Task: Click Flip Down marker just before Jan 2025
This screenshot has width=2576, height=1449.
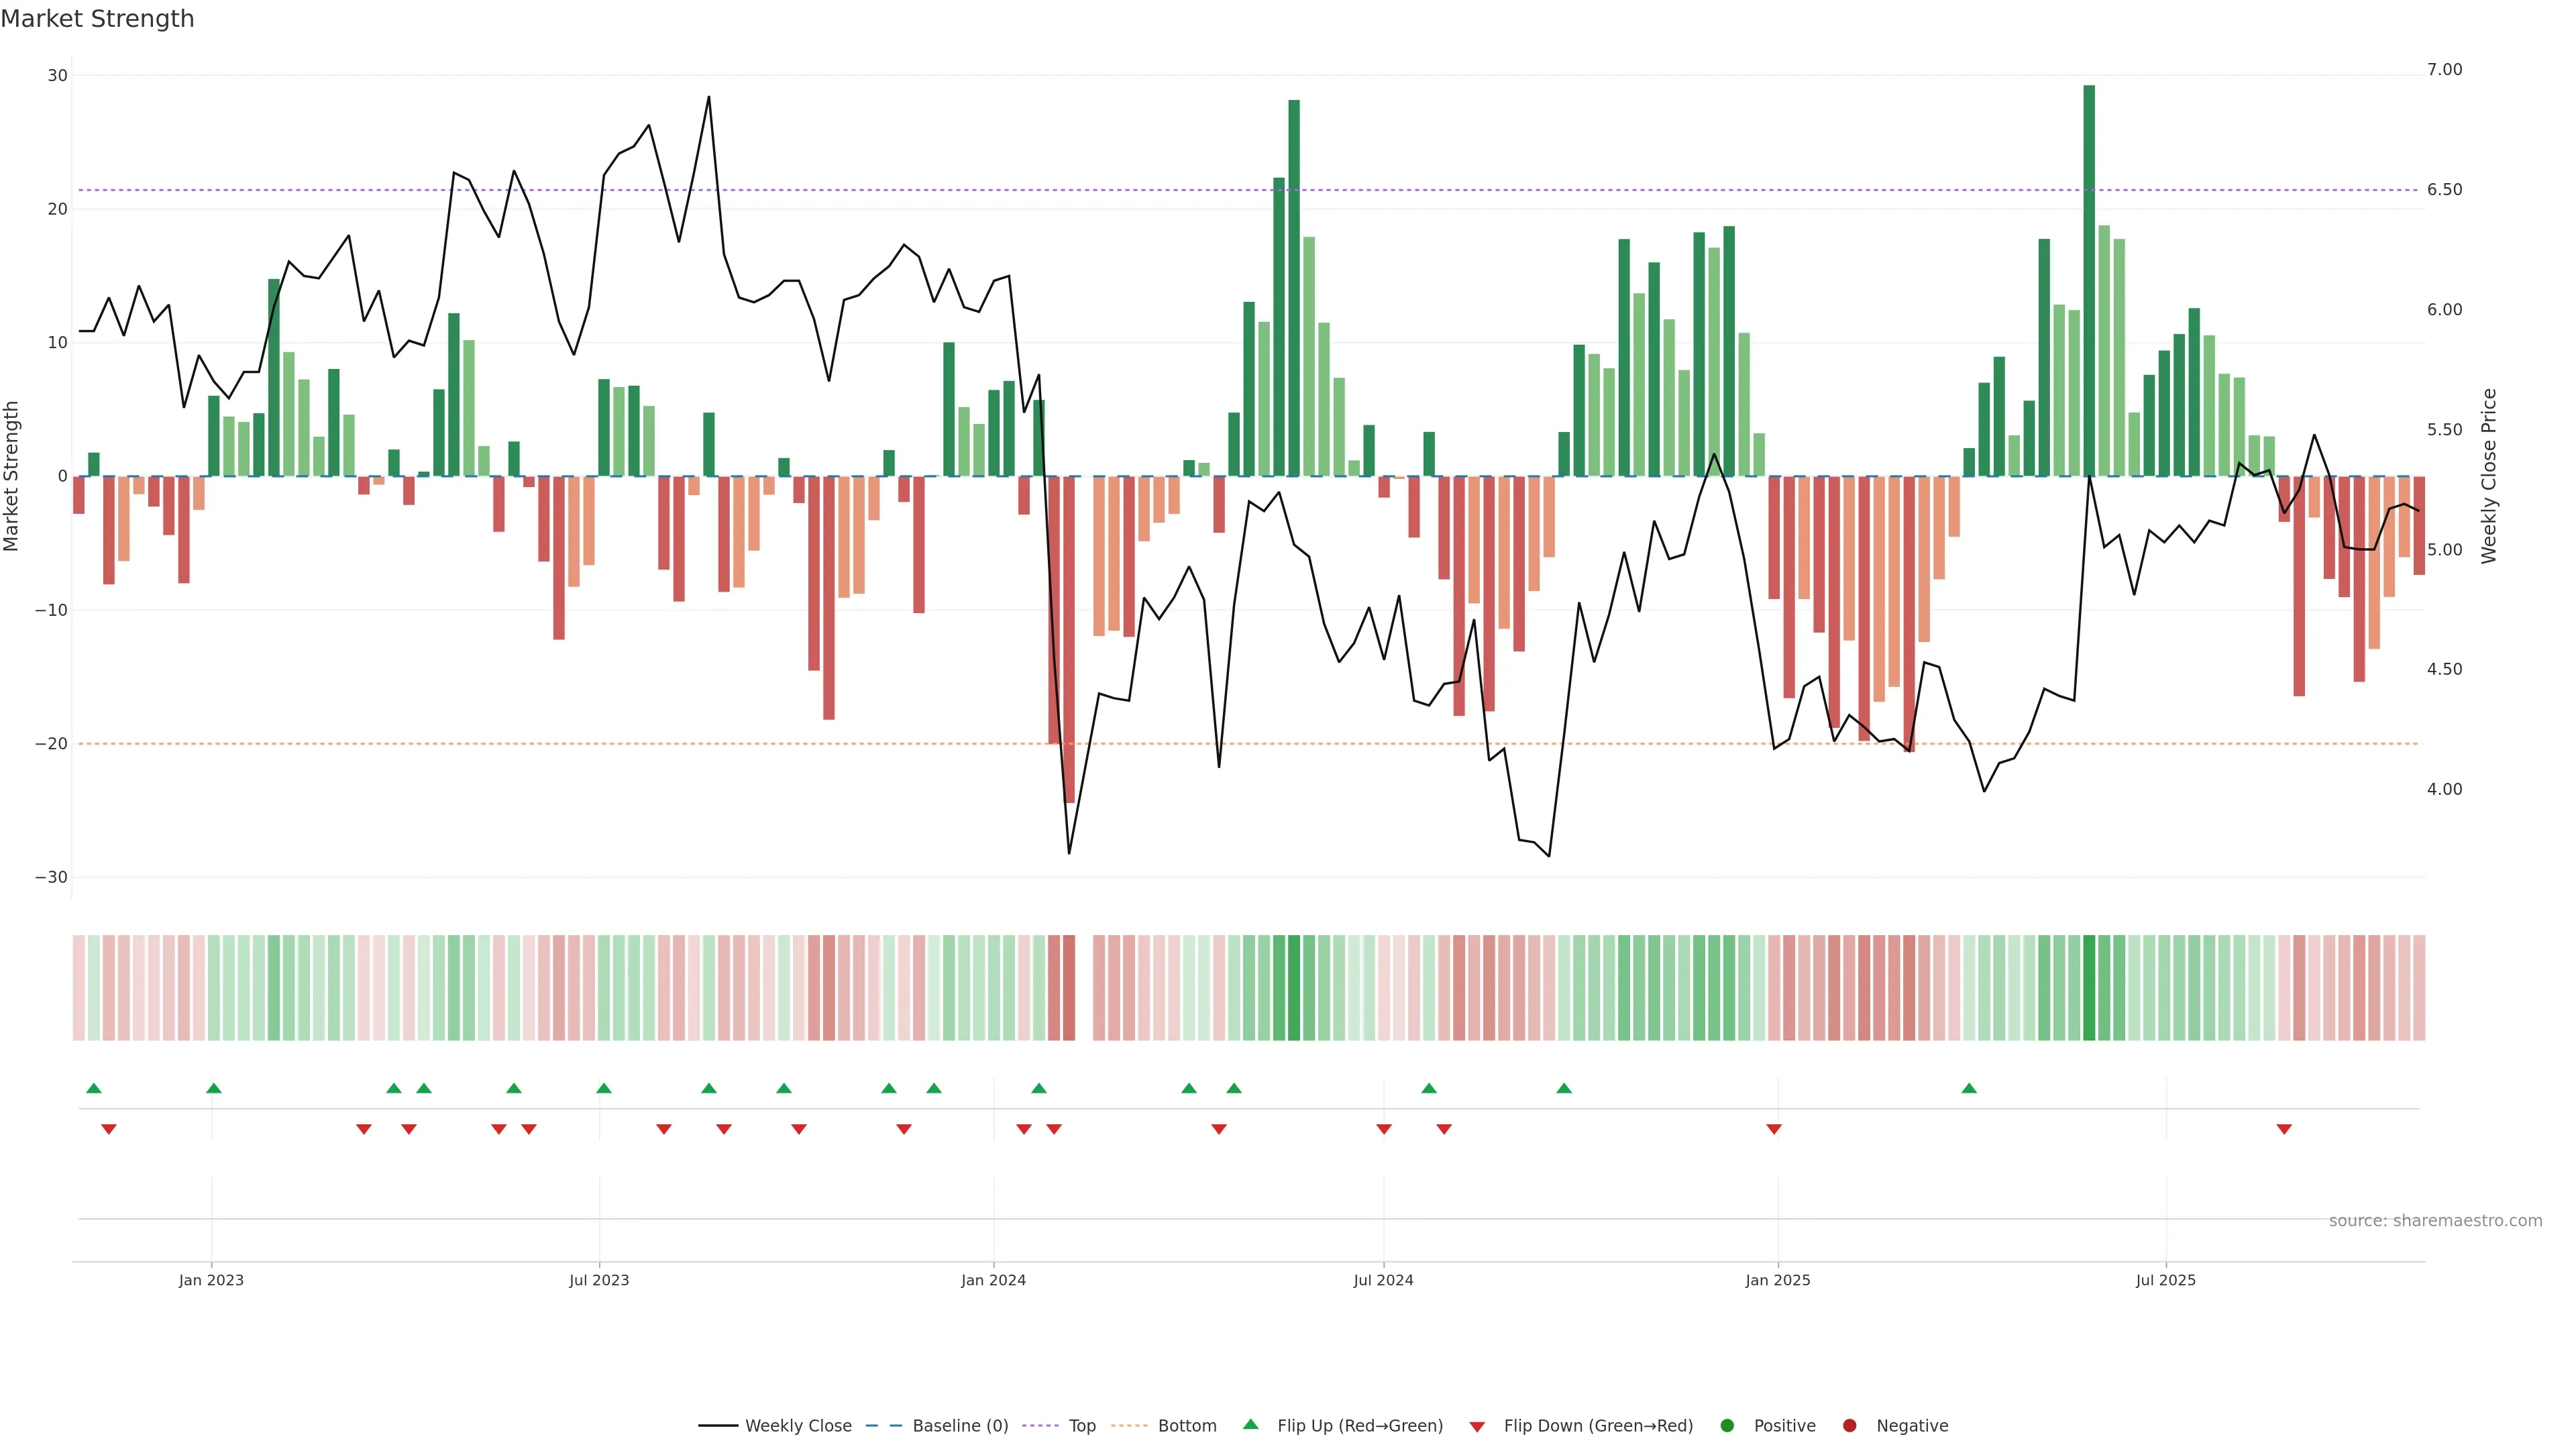Action: pos(1774,1129)
